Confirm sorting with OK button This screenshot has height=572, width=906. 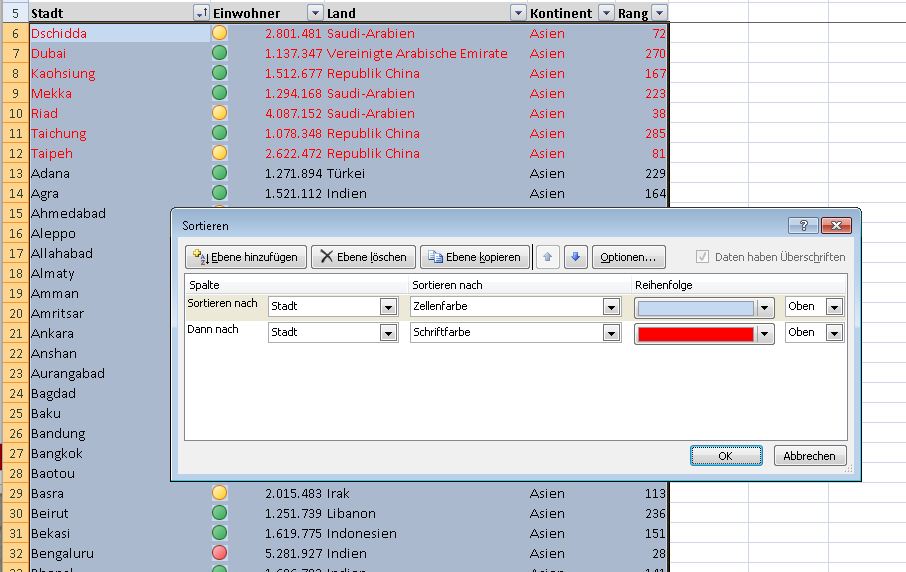pos(726,455)
